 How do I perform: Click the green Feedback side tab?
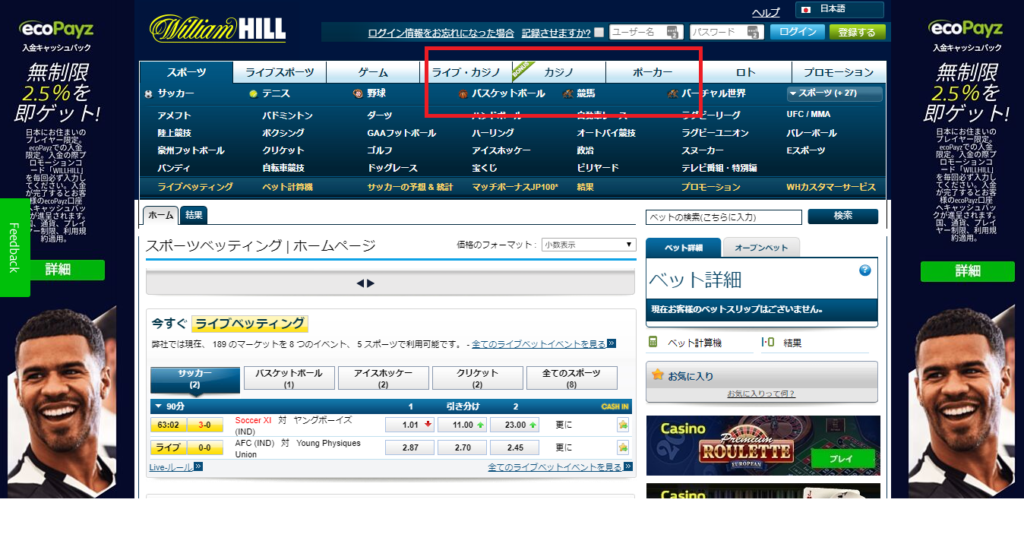point(14,248)
